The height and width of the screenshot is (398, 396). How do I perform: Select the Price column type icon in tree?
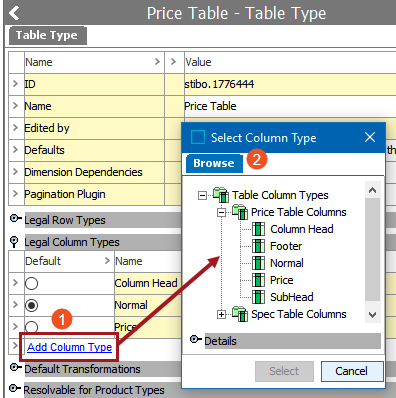click(x=259, y=280)
